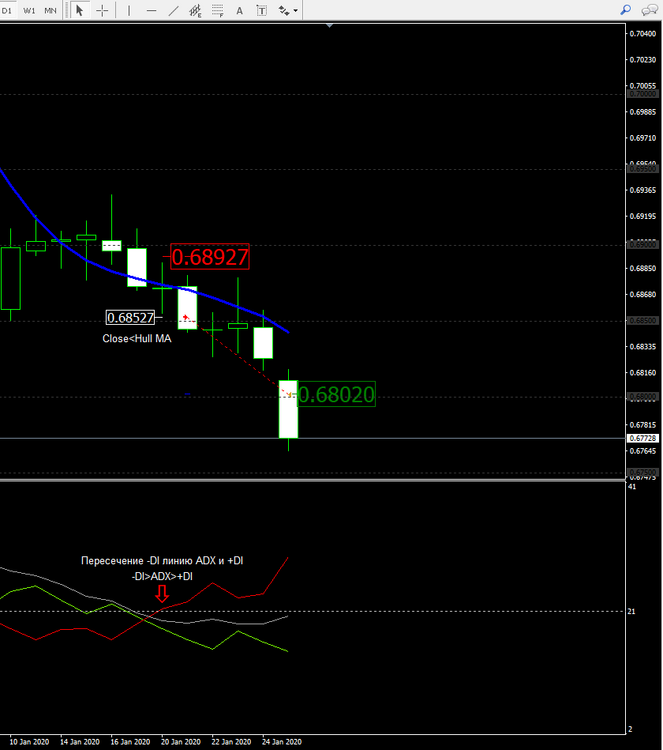Click the '10 Jan 2020' date label

tap(29, 742)
